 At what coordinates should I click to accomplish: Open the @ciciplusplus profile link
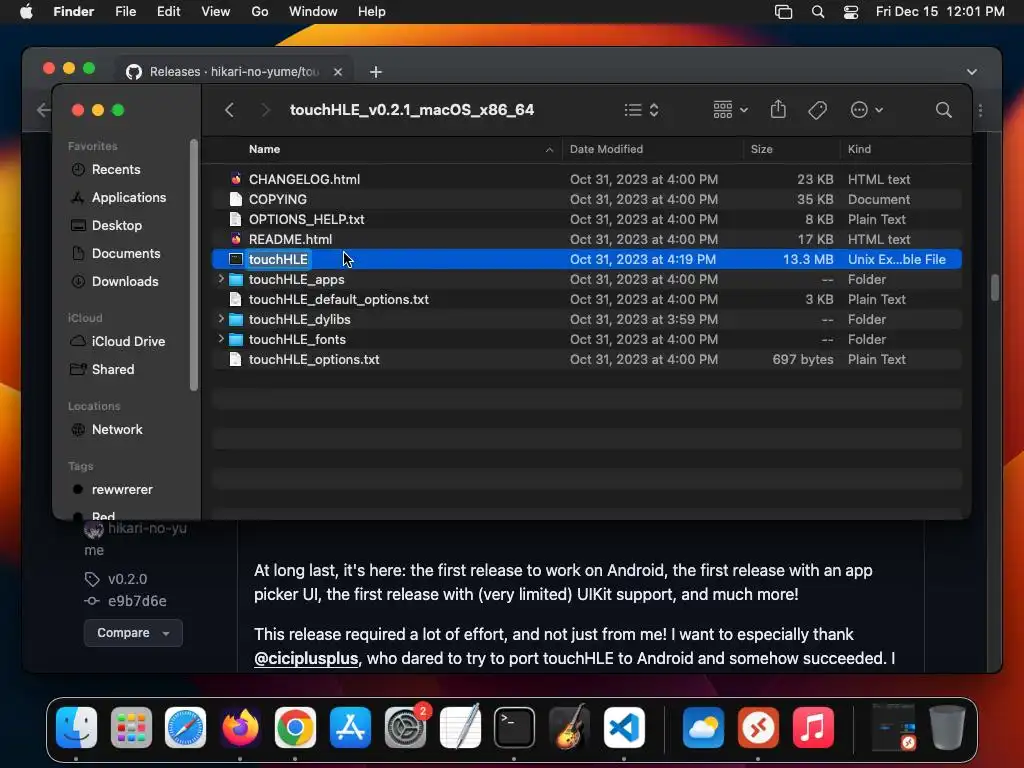point(306,658)
